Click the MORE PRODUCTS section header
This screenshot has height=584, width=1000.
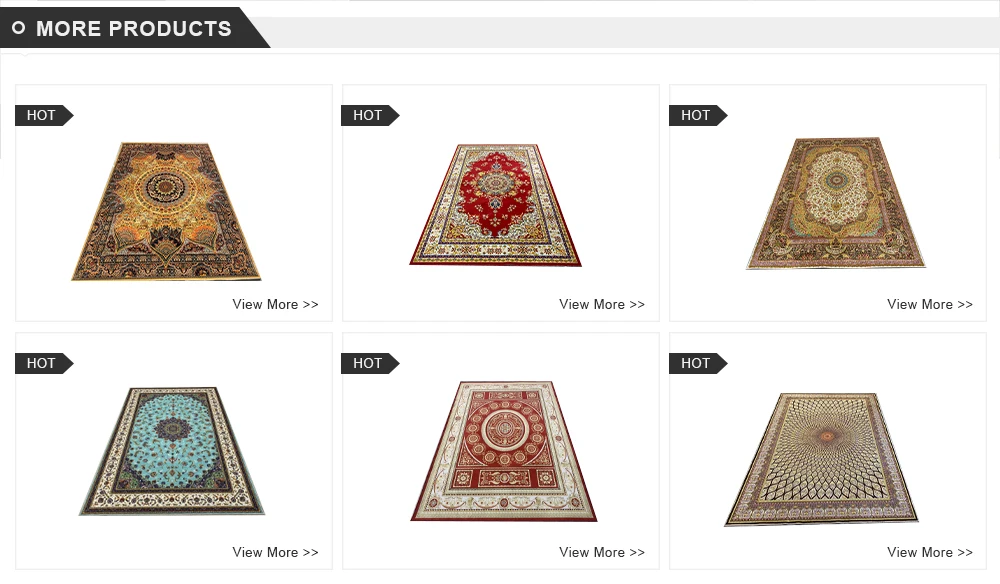[x=133, y=29]
